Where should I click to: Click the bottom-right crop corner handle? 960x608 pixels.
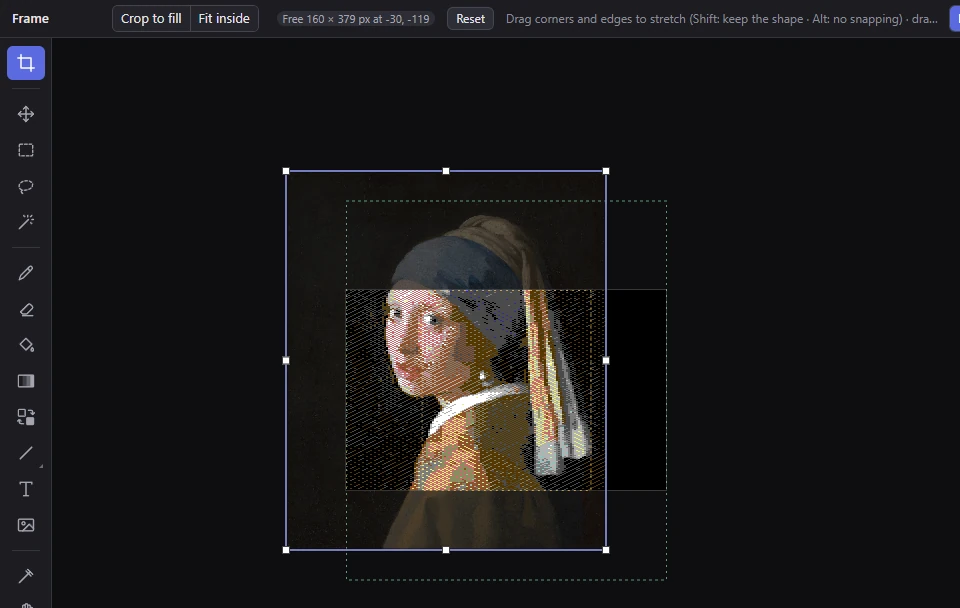point(606,550)
